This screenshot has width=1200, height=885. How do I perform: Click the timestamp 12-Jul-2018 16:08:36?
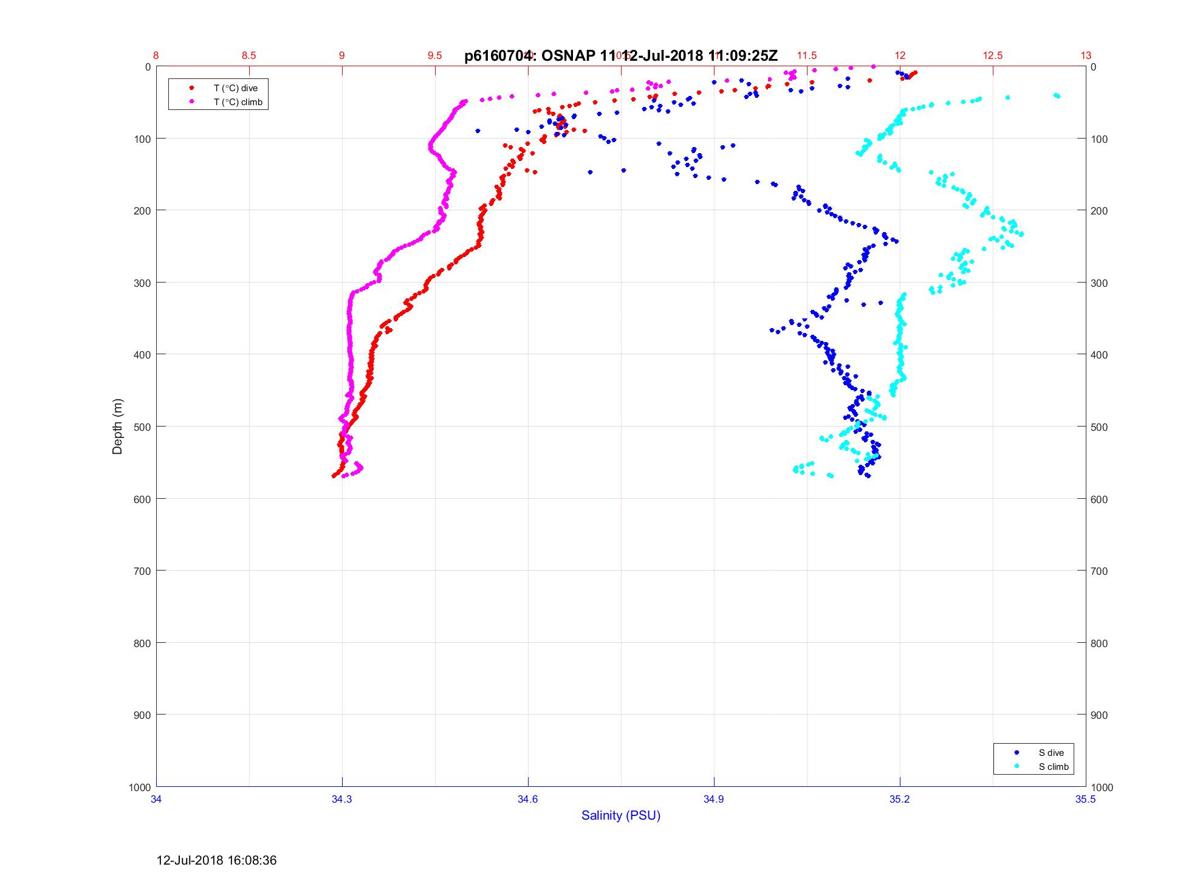click(216, 859)
